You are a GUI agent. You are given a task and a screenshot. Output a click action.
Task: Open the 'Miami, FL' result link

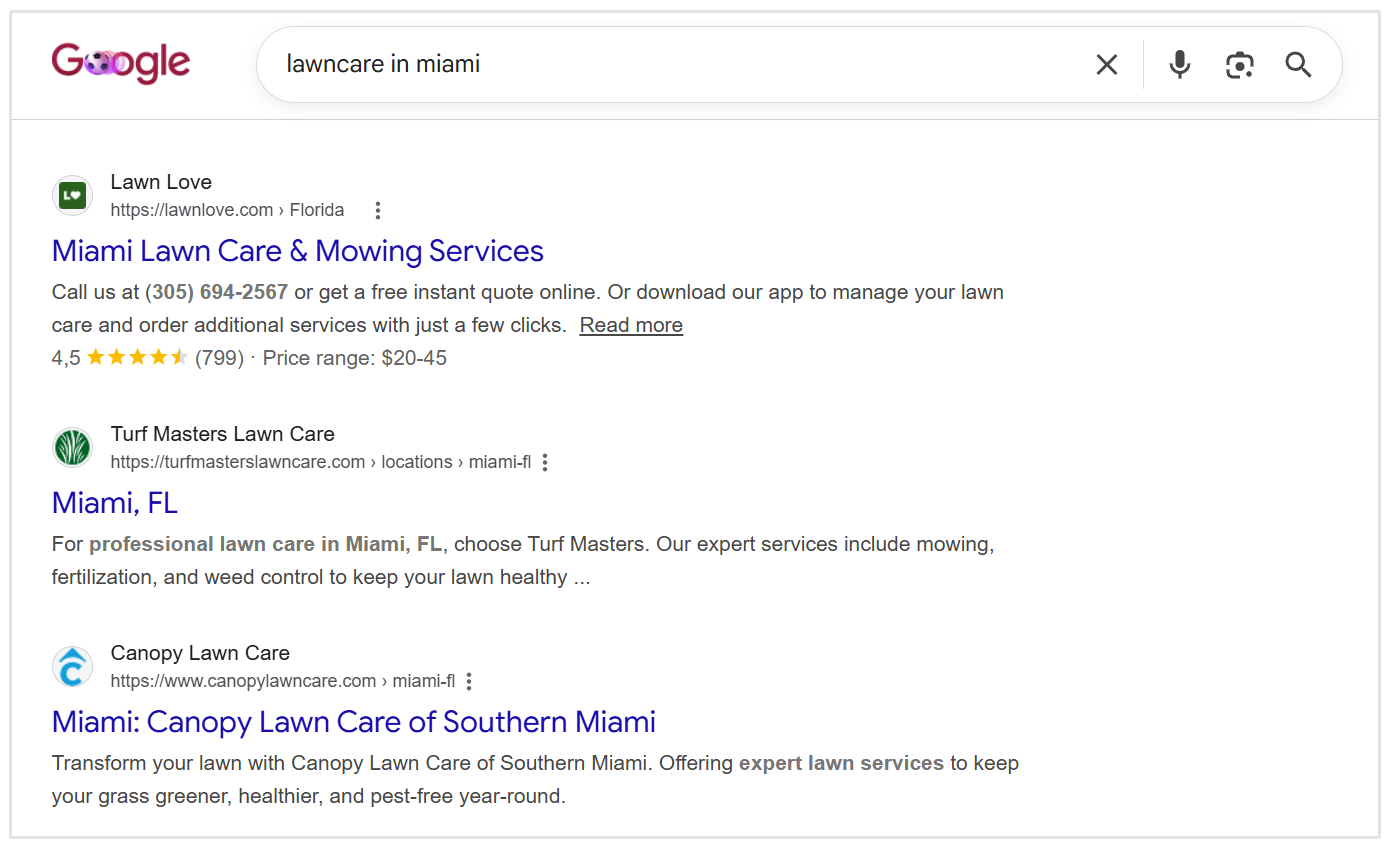pyautogui.click(x=115, y=503)
